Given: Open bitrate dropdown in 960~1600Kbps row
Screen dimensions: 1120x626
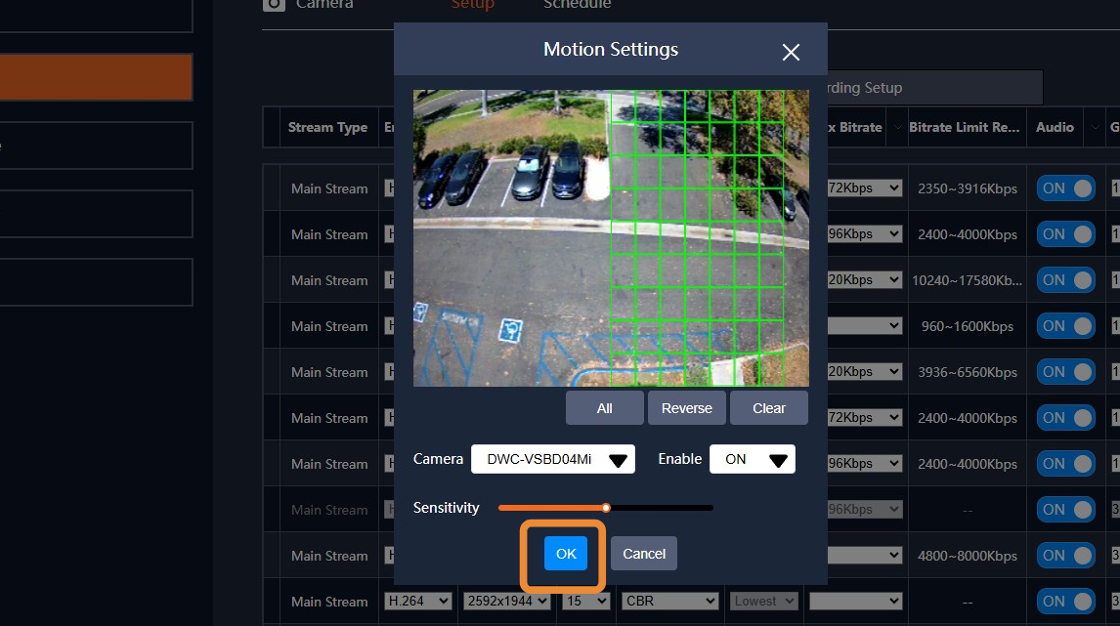Looking at the screenshot, I should coord(864,325).
